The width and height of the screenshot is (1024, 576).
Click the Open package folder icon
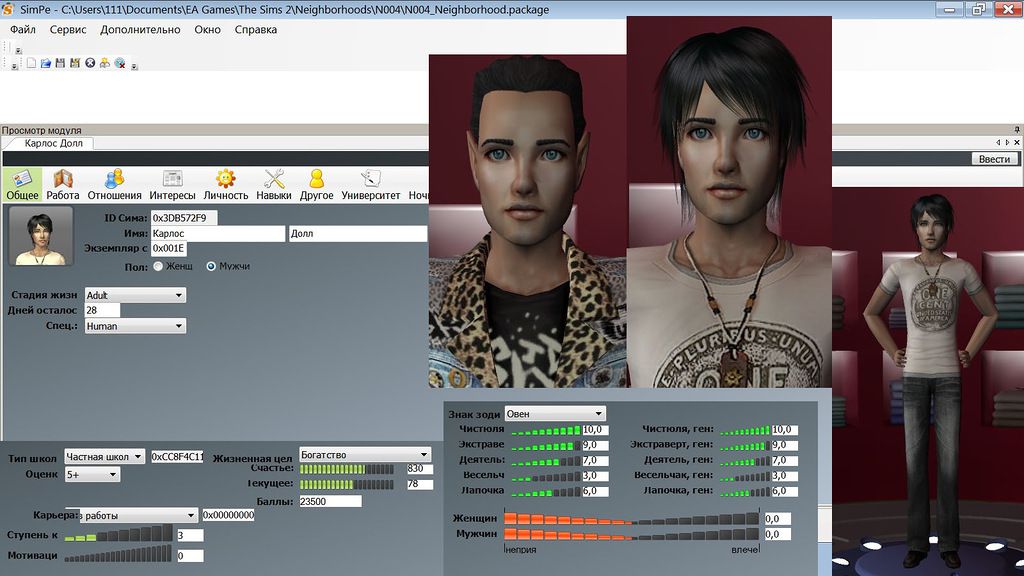point(46,63)
